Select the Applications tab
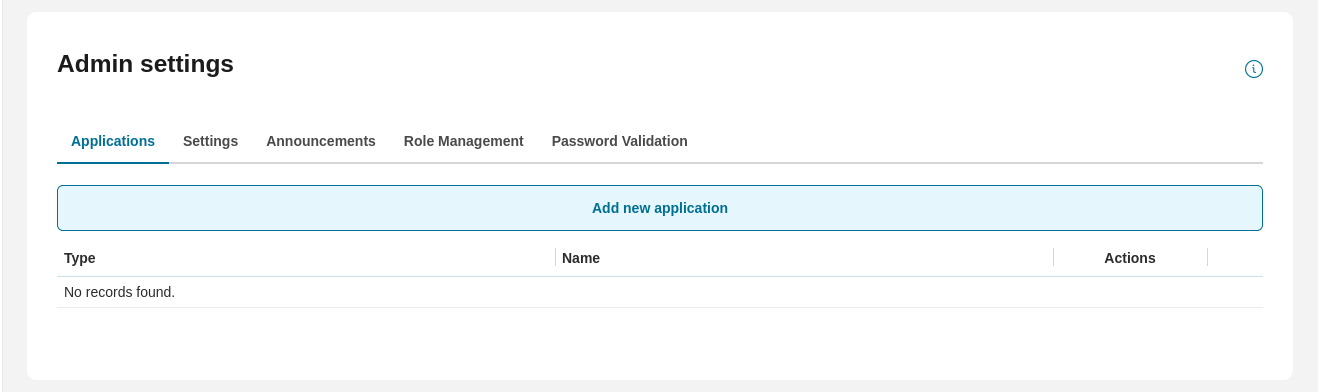Viewport: 1318px width, 392px height. 113,141
